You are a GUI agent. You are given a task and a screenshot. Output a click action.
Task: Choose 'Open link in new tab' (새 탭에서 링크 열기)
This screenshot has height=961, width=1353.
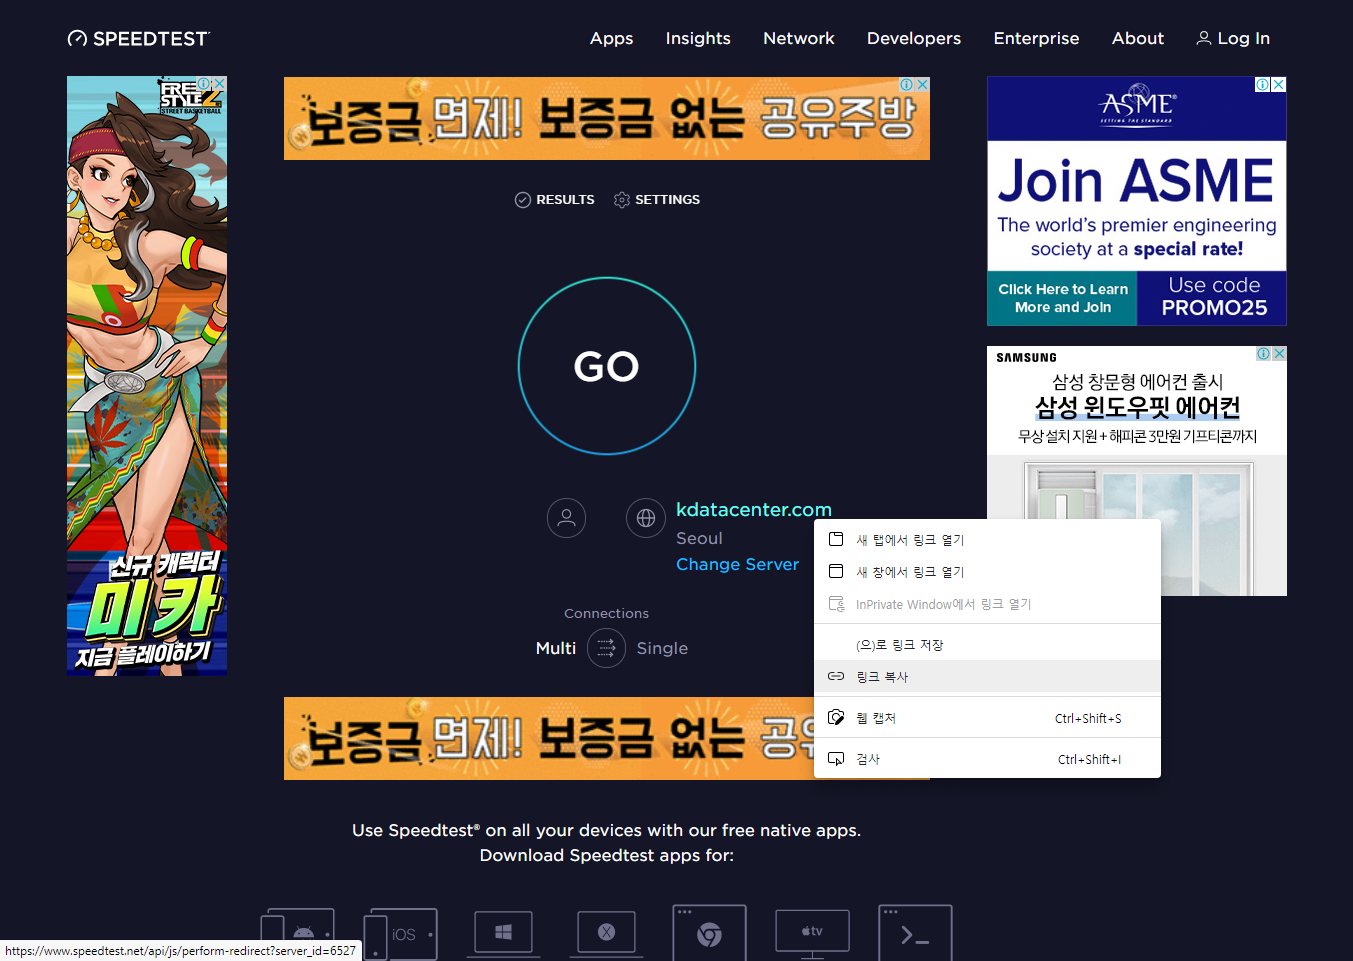[987, 540]
